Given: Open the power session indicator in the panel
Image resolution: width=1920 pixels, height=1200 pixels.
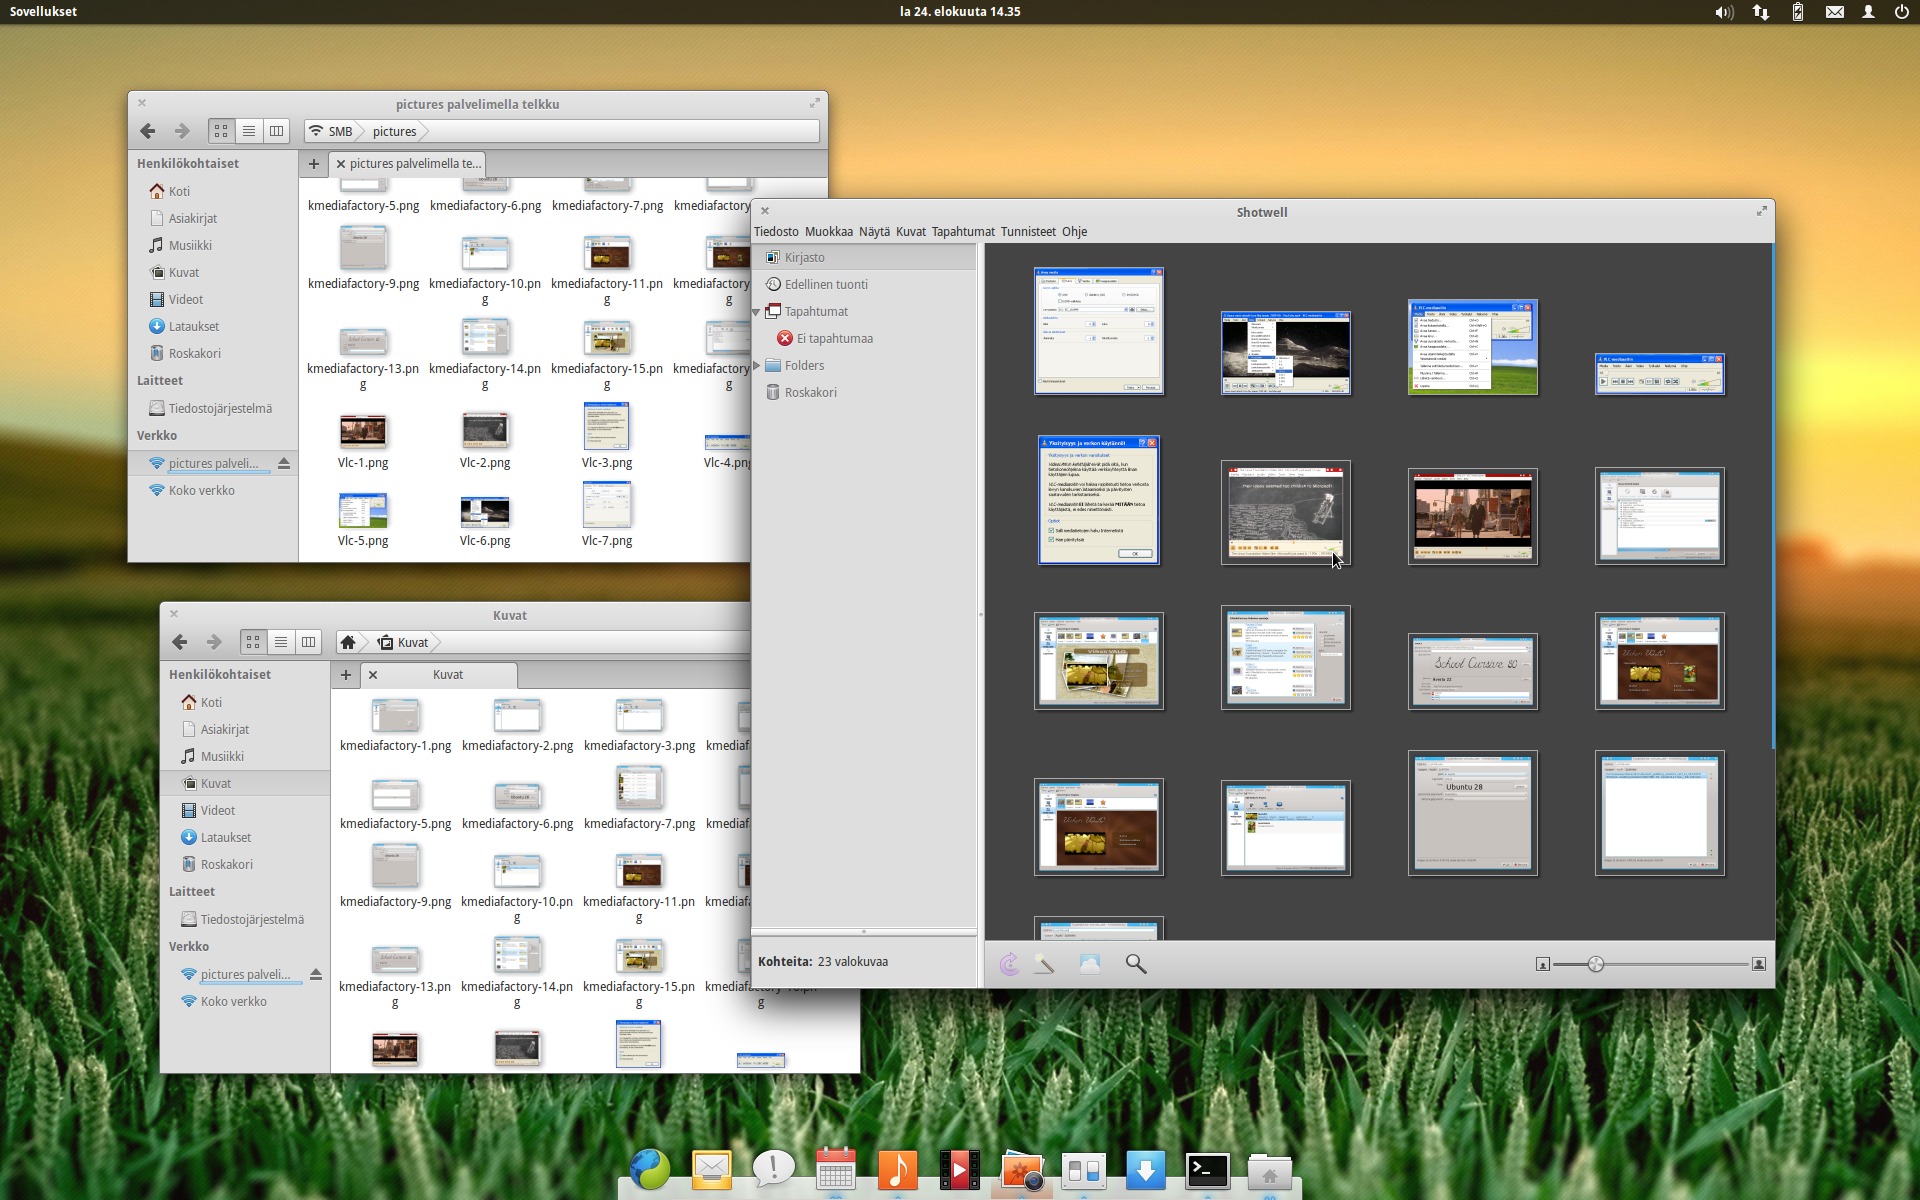Looking at the screenshot, I should (1902, 12).
